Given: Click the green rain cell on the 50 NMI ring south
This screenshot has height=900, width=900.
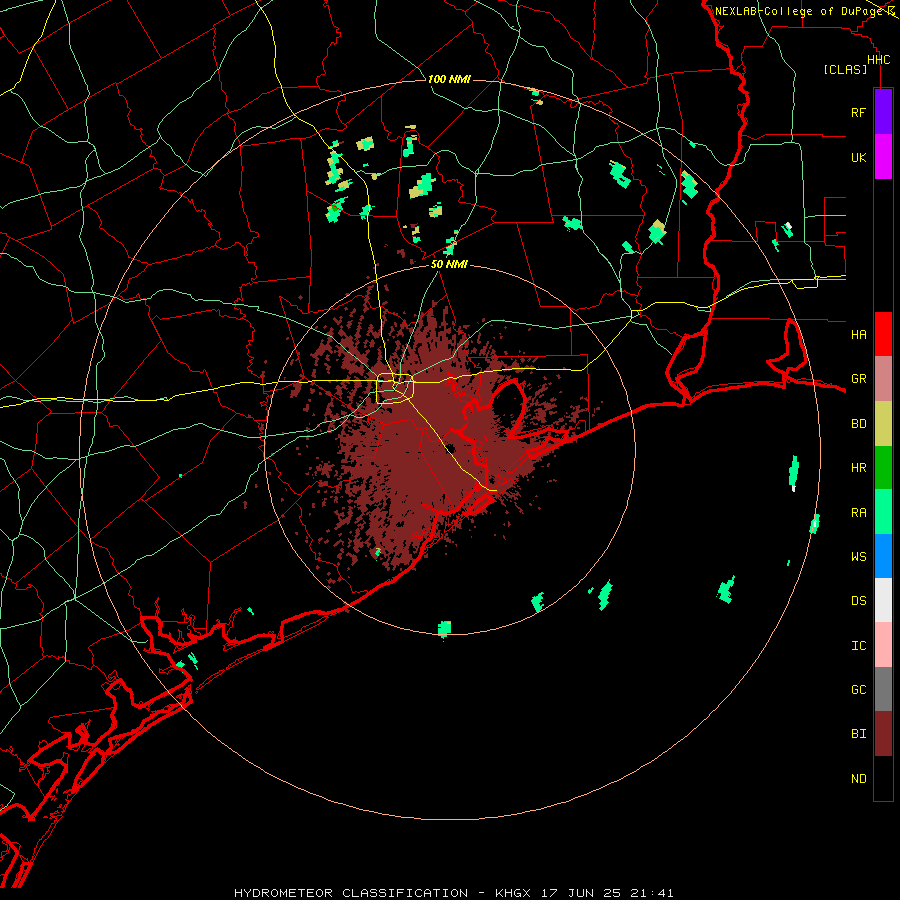Looking at the screenshot, I should pos(444,629).
